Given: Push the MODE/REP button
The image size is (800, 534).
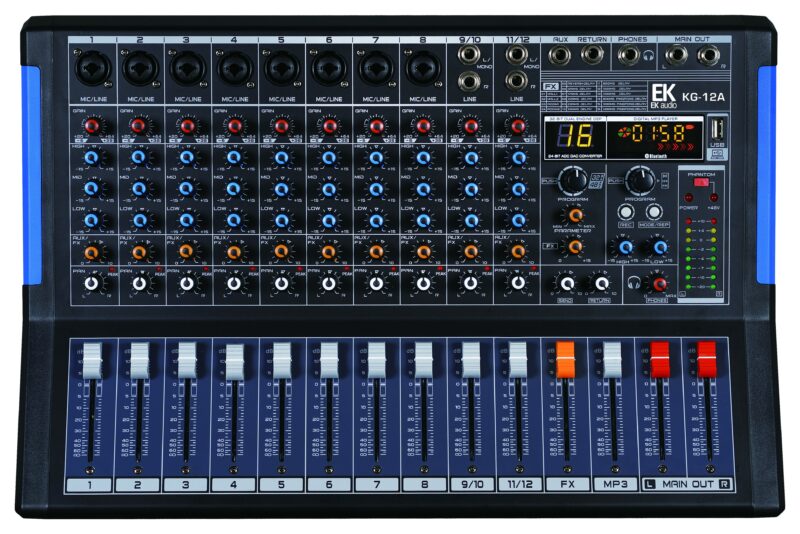Looking at the screenshot, I should [x=654, y=212].
